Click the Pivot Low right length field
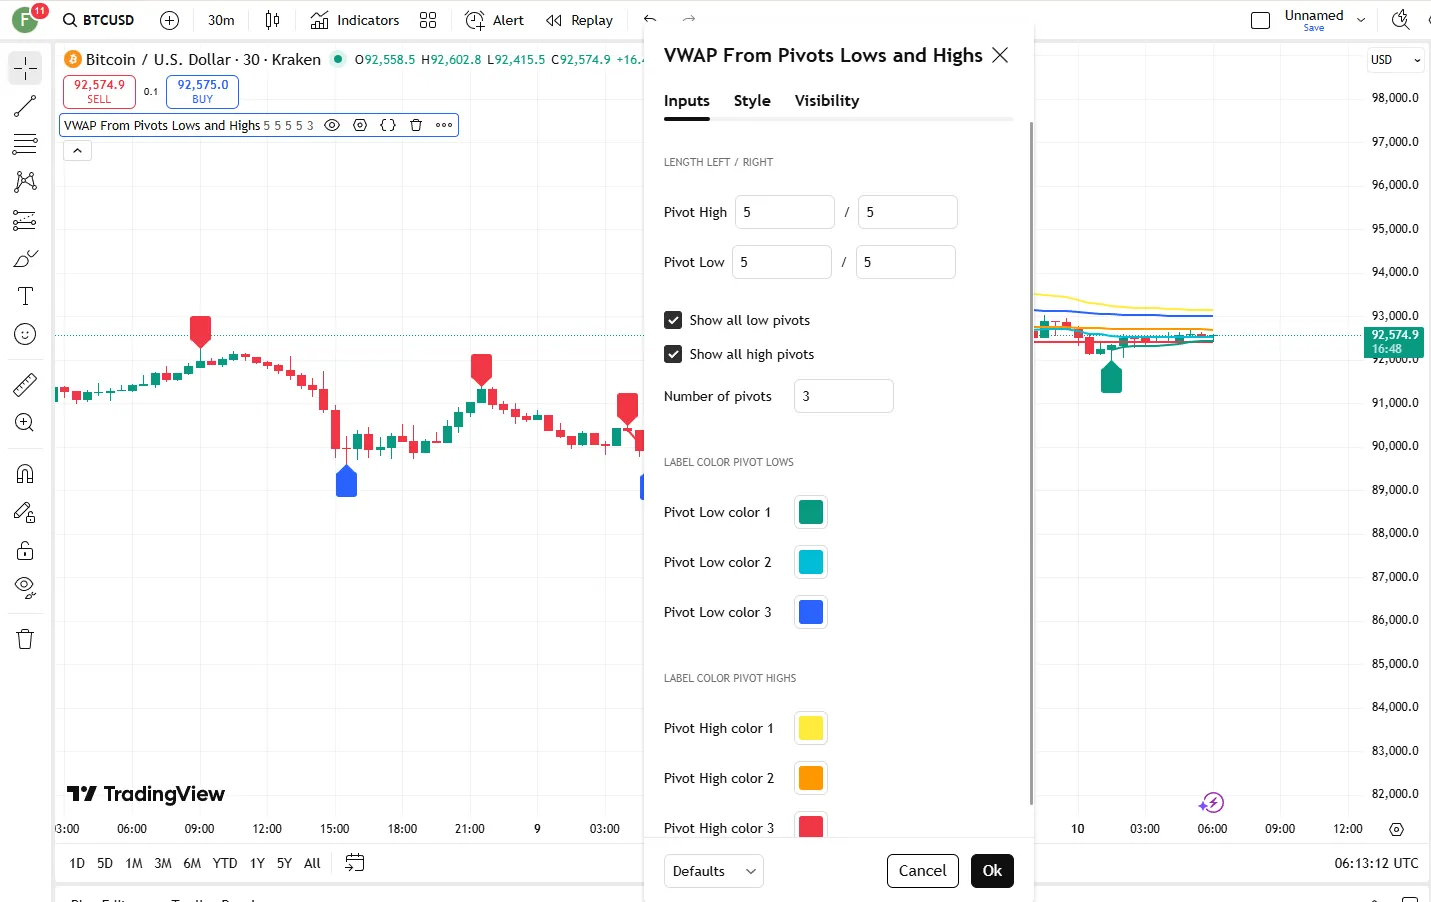Image resolution: width=1431 pixels, height=902 pixels. 906,262
